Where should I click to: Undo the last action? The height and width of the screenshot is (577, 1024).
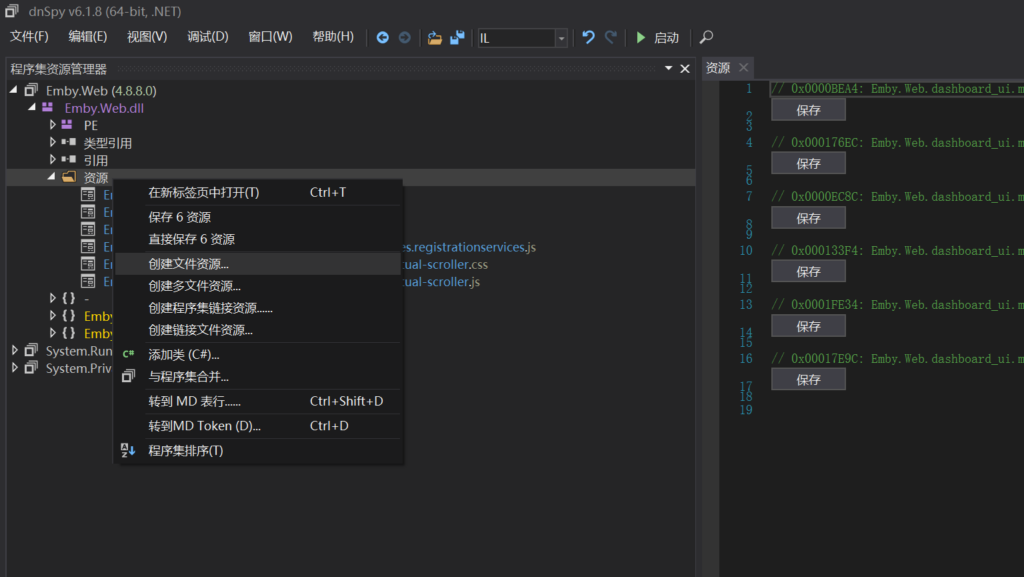click(x=588, y=37)
